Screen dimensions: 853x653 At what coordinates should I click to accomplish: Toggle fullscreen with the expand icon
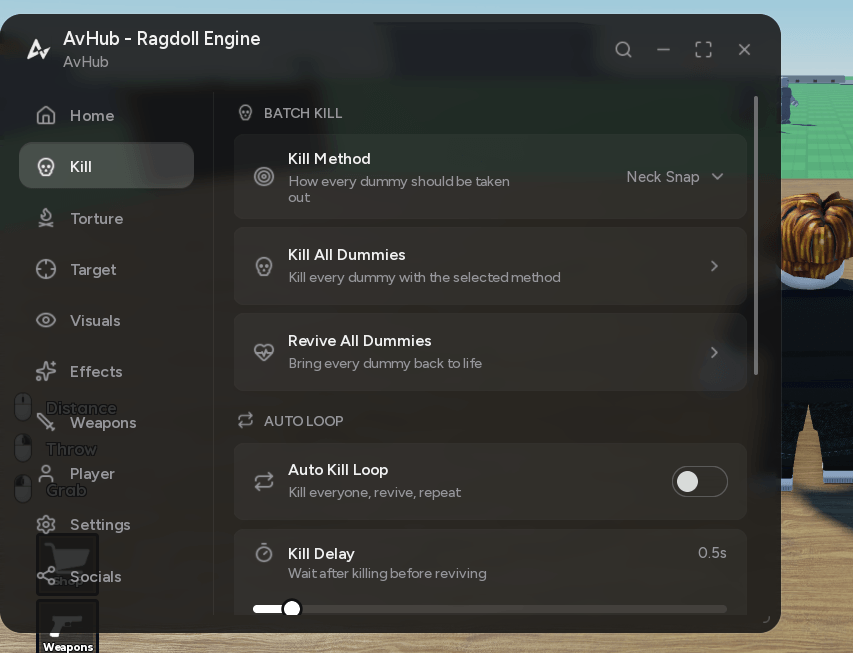(x=703, y=50)
